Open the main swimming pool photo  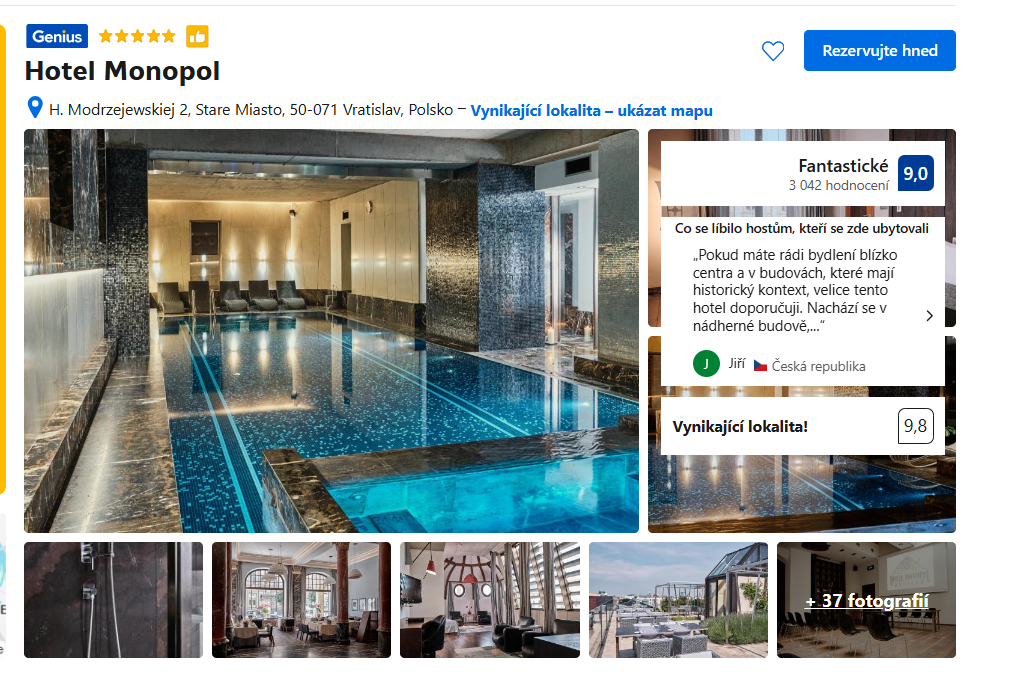[x=331, y=331]
